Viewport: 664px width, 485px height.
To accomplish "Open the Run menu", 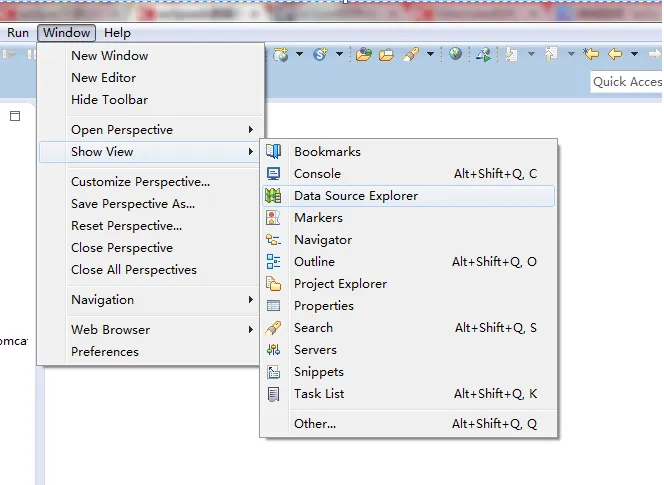I will pyautogui.click(x=18, y=33).
